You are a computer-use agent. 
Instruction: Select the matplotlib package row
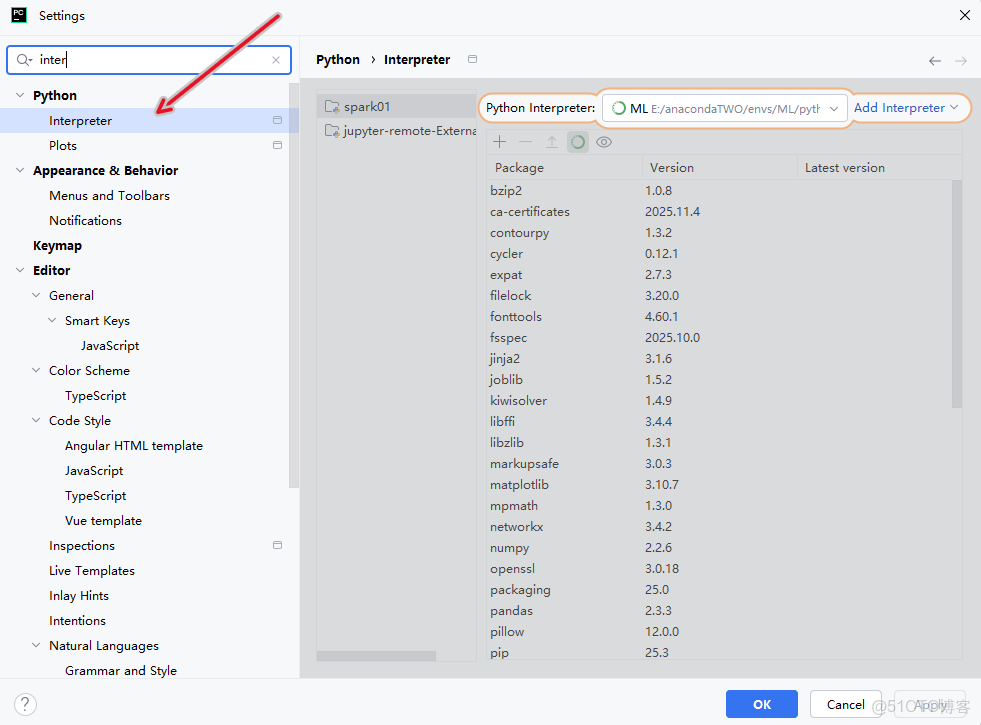pyautogui.click(x=719, y=485)
